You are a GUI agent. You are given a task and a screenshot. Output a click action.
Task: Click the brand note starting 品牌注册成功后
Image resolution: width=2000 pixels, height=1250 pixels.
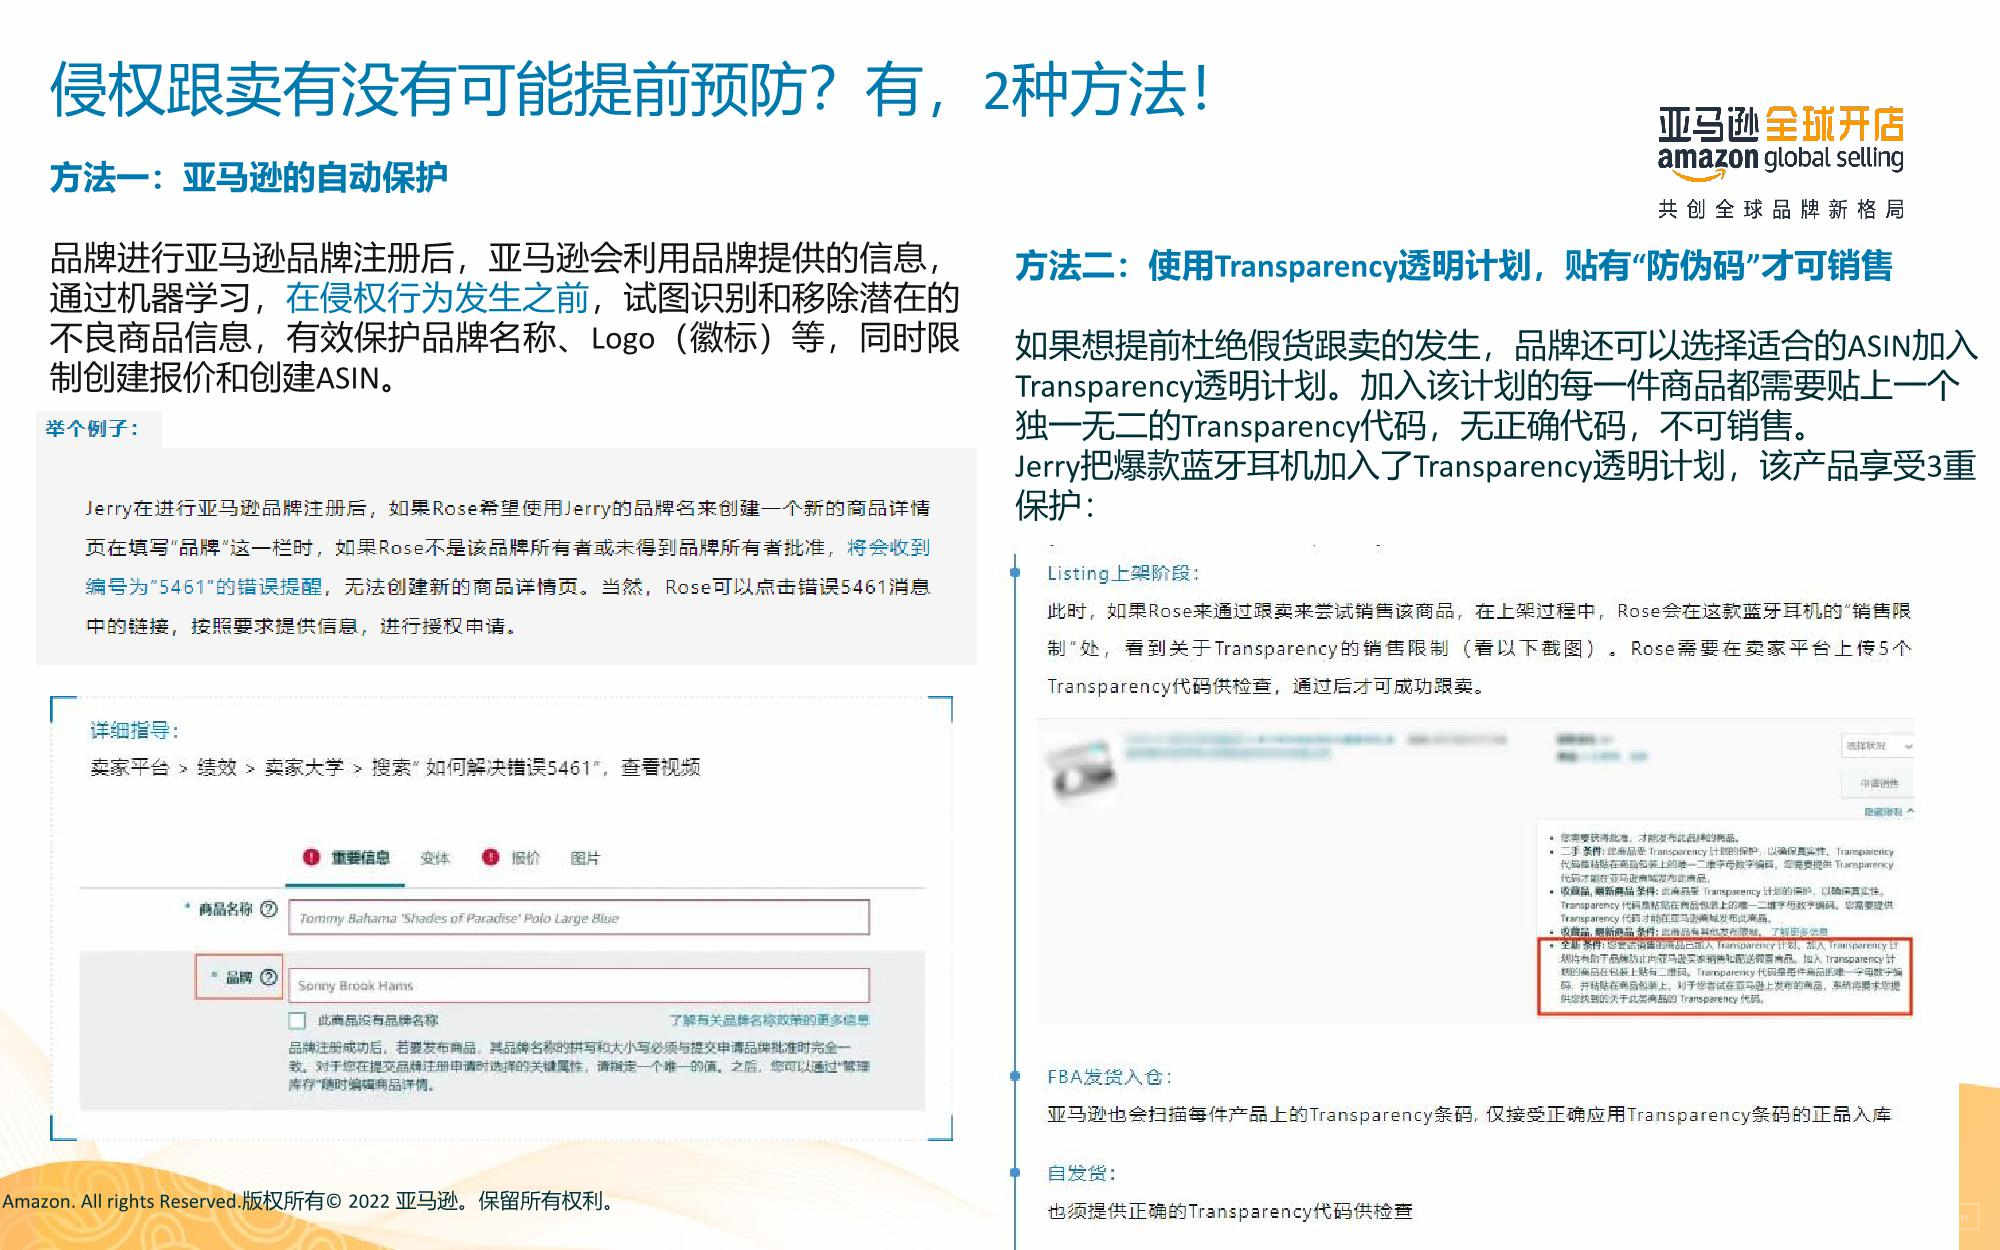click(579, 1066)
